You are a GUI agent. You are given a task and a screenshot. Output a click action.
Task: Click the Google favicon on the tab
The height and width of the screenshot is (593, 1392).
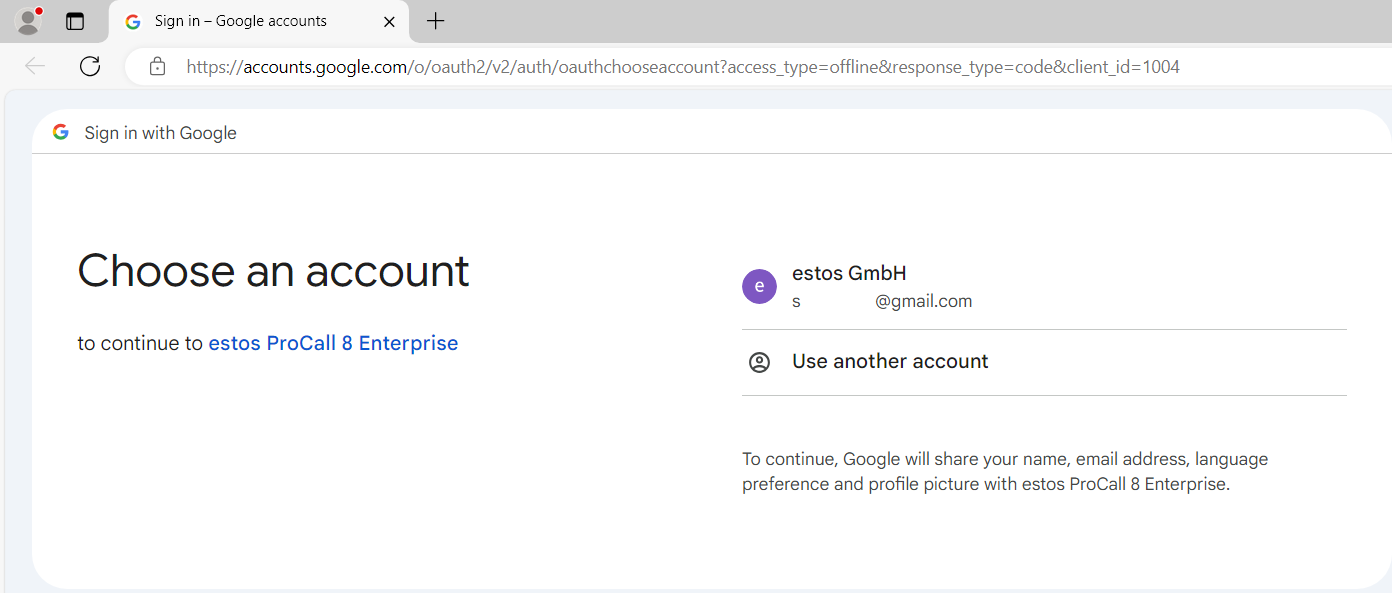click(x=133, y=21)
